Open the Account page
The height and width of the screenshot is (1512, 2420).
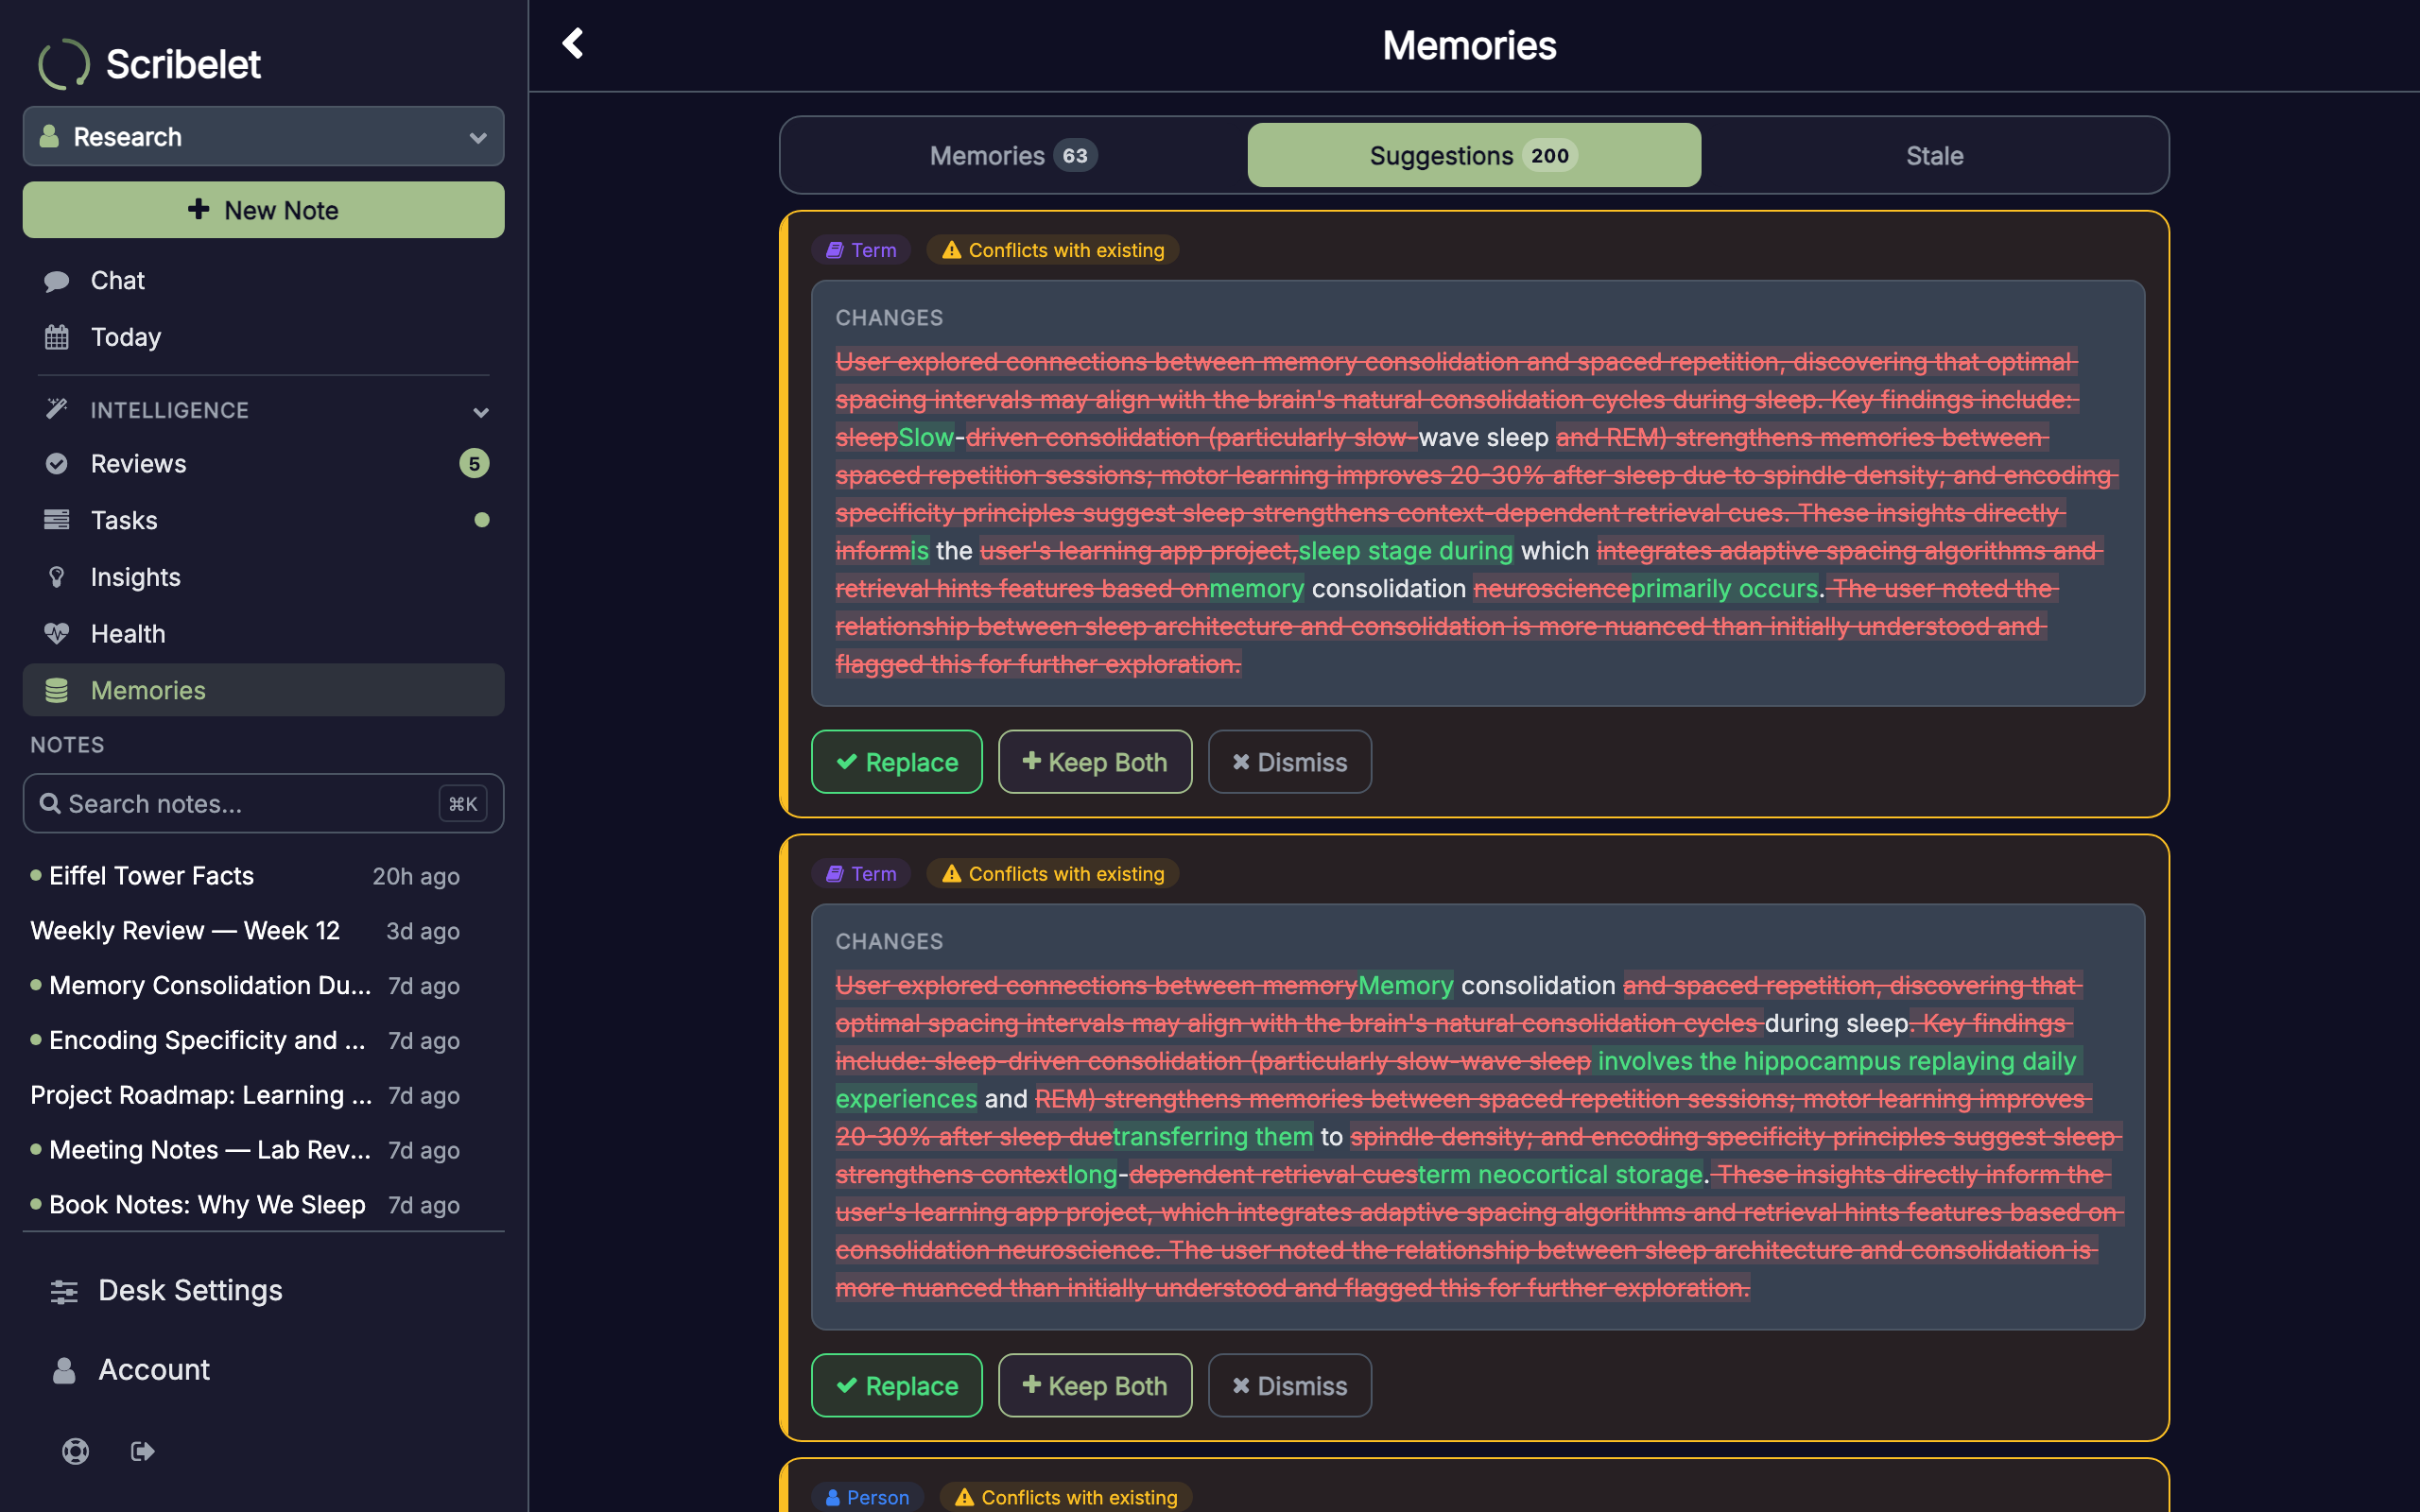pos(263,1369)
